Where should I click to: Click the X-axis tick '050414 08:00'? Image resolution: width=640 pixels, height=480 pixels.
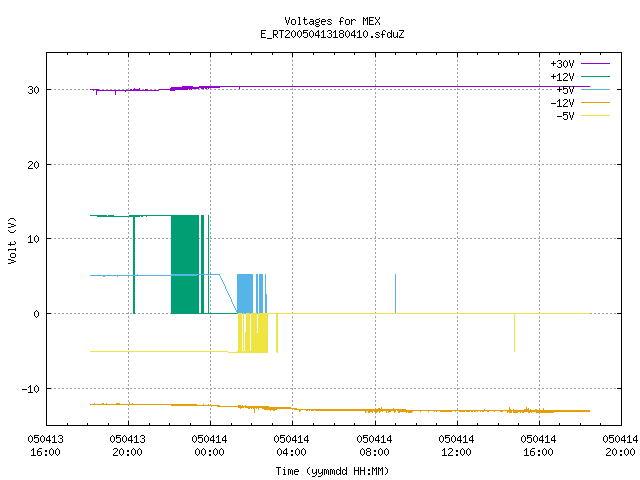[374, 445]
